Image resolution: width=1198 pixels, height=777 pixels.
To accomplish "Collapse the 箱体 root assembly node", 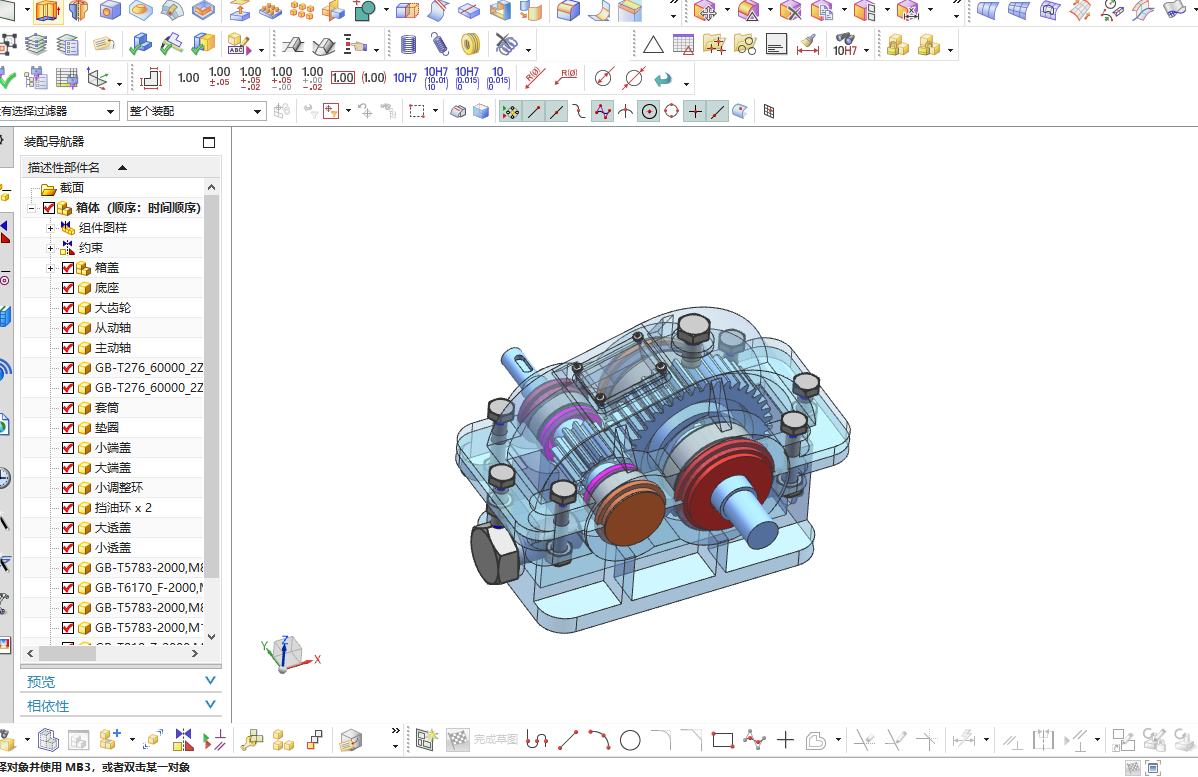I will pos(31,208).
